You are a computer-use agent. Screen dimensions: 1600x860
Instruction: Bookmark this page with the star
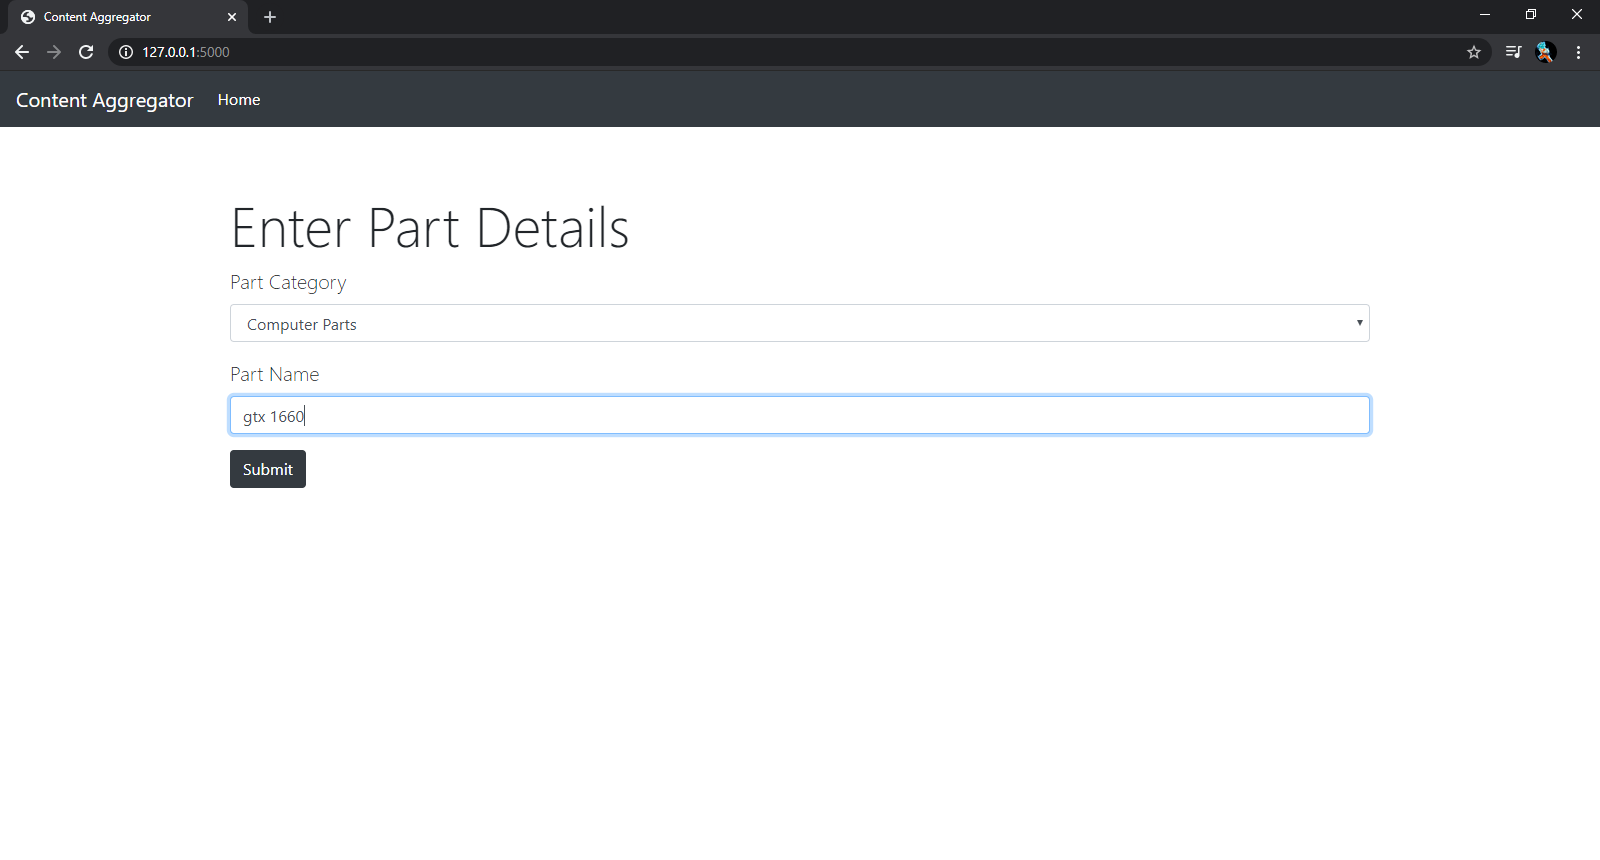pos(1474,52)
